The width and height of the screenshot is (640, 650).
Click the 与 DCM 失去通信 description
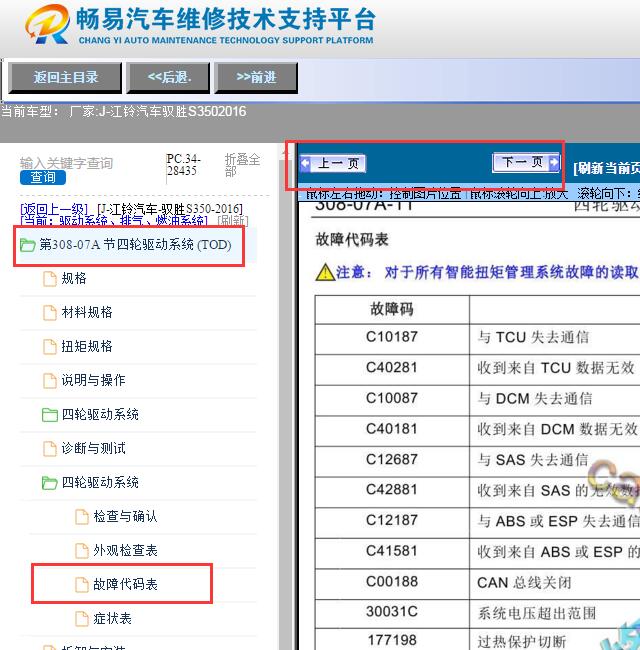(535, 398)
